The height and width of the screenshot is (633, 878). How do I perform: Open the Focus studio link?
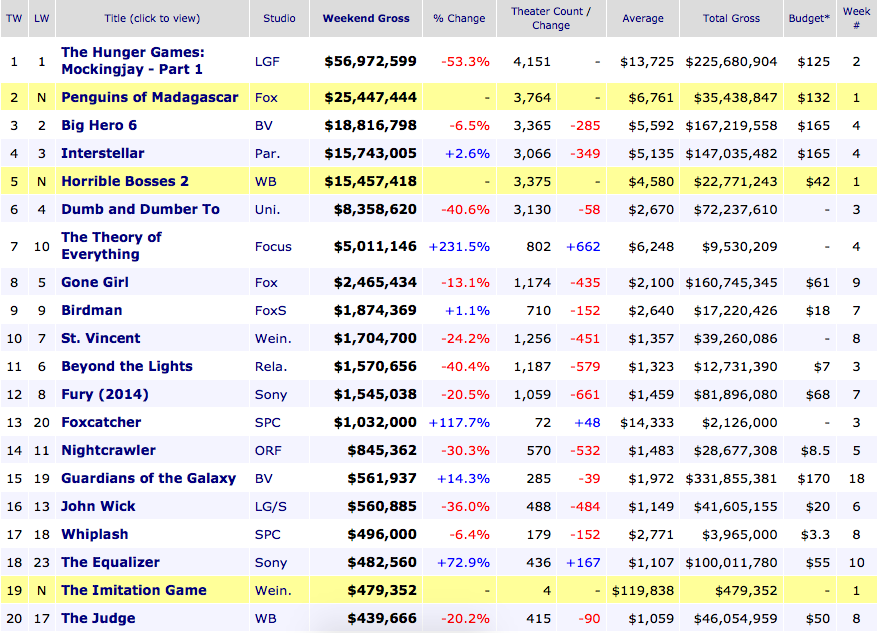[x=273, y=246]
